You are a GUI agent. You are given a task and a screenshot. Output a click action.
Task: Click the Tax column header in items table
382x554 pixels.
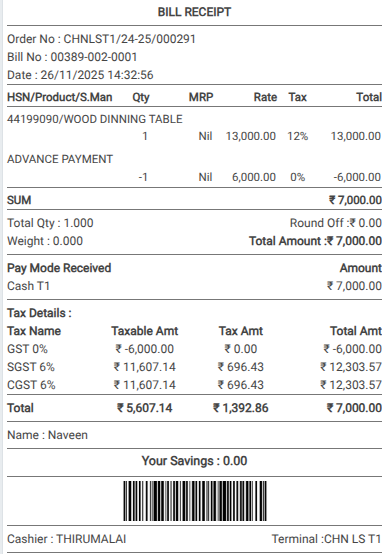[x=298, y=97]
